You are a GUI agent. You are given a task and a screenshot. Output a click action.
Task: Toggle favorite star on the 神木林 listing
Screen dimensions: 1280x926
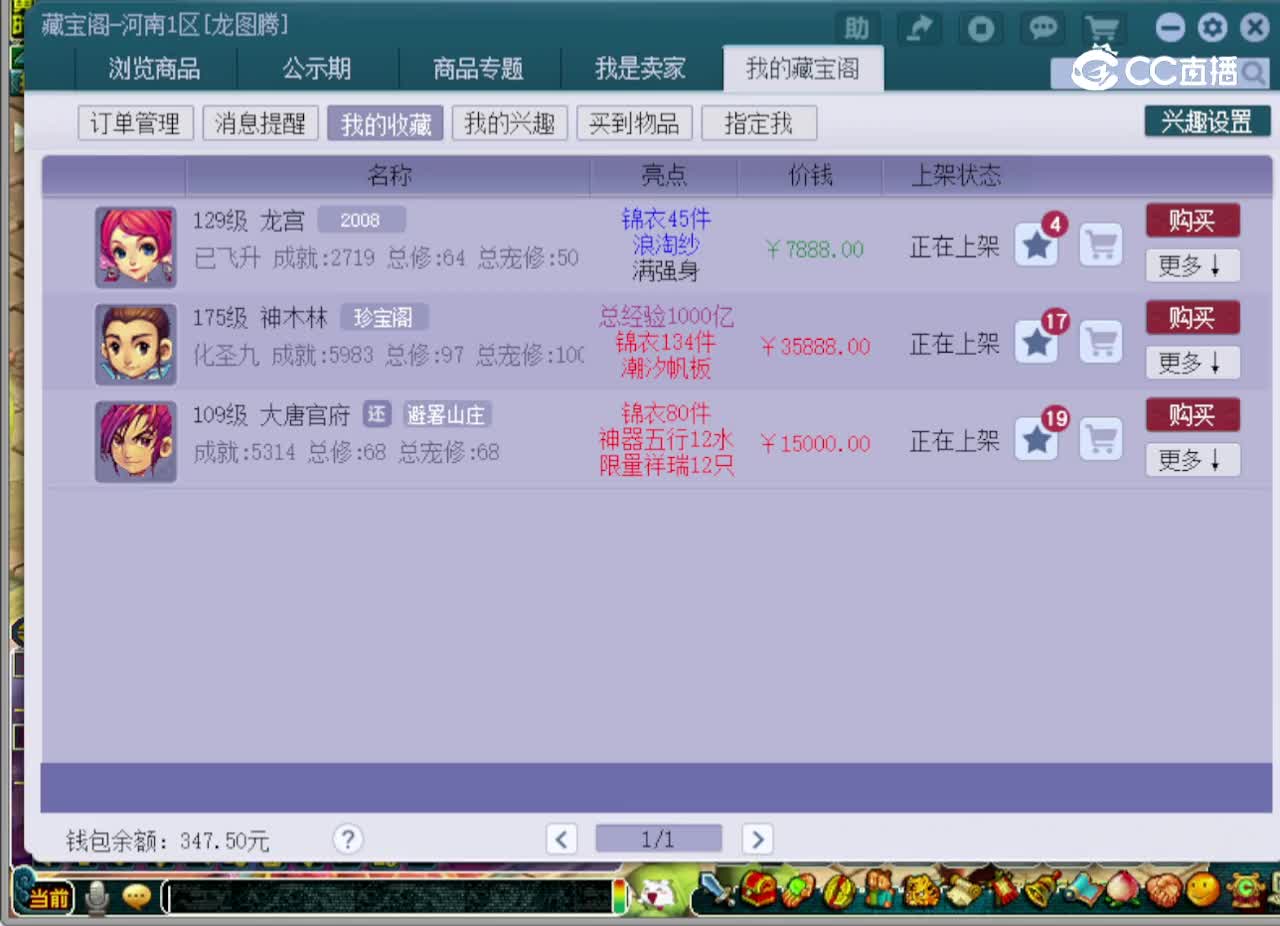tap(1036, 342)
